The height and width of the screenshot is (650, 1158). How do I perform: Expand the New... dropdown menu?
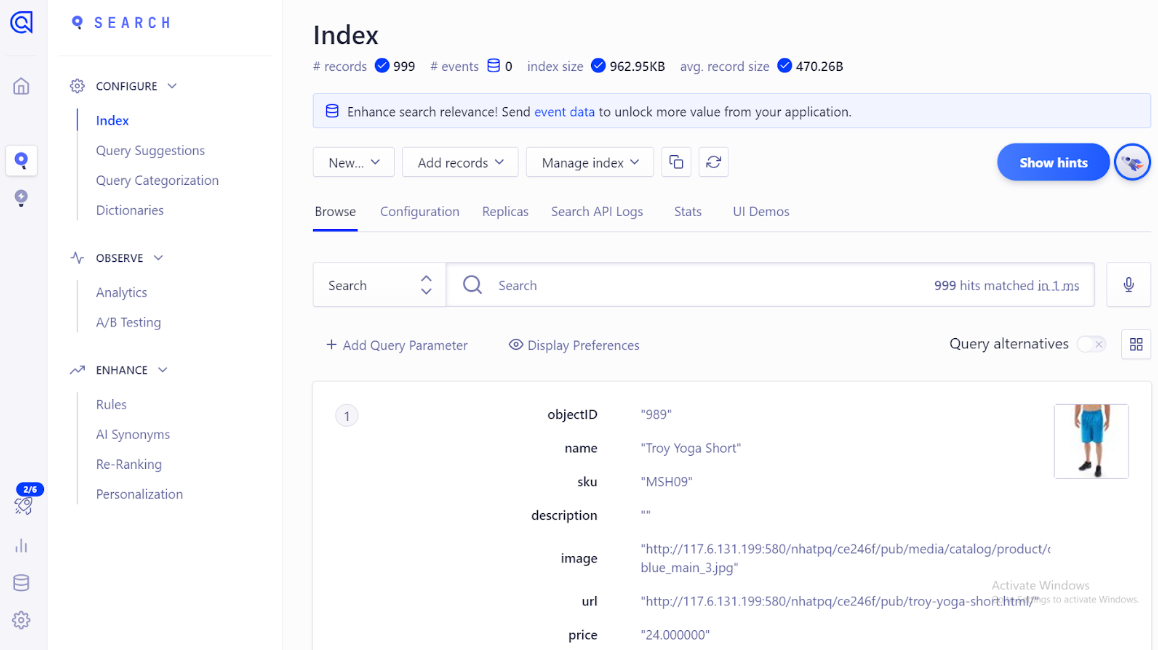click(354, 162)
